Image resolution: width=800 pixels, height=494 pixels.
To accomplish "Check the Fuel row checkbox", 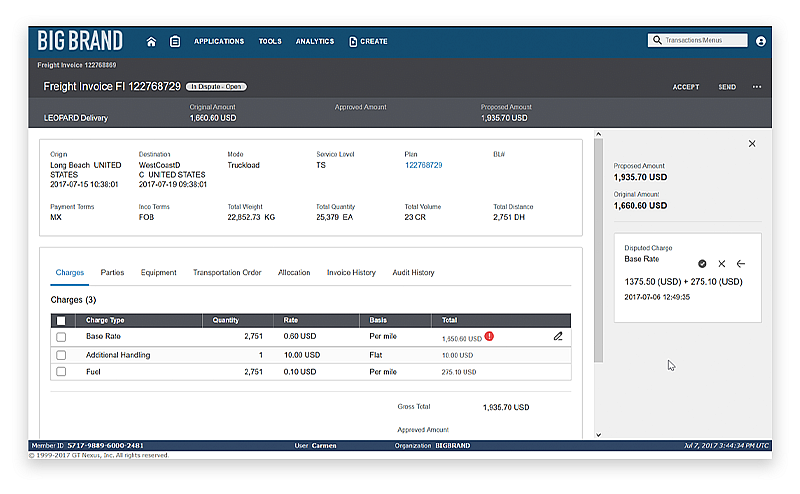I will (61, 372).
